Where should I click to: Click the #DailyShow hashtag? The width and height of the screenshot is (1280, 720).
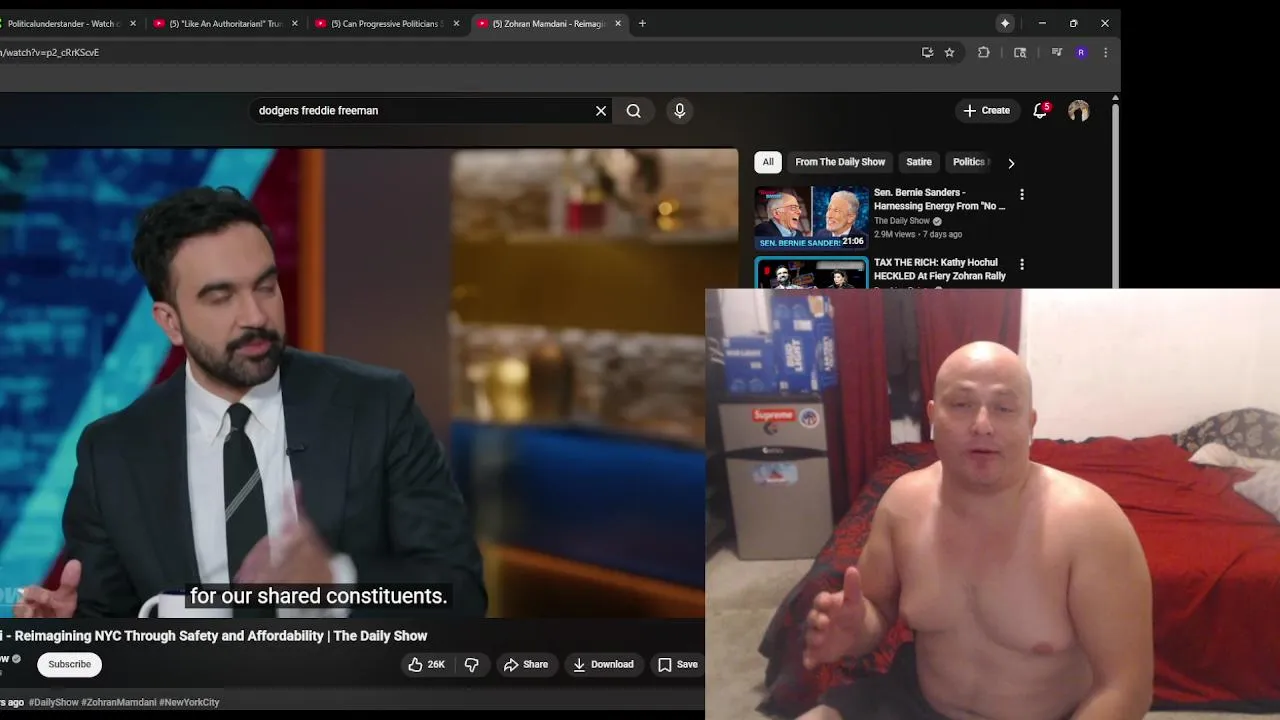53,702
